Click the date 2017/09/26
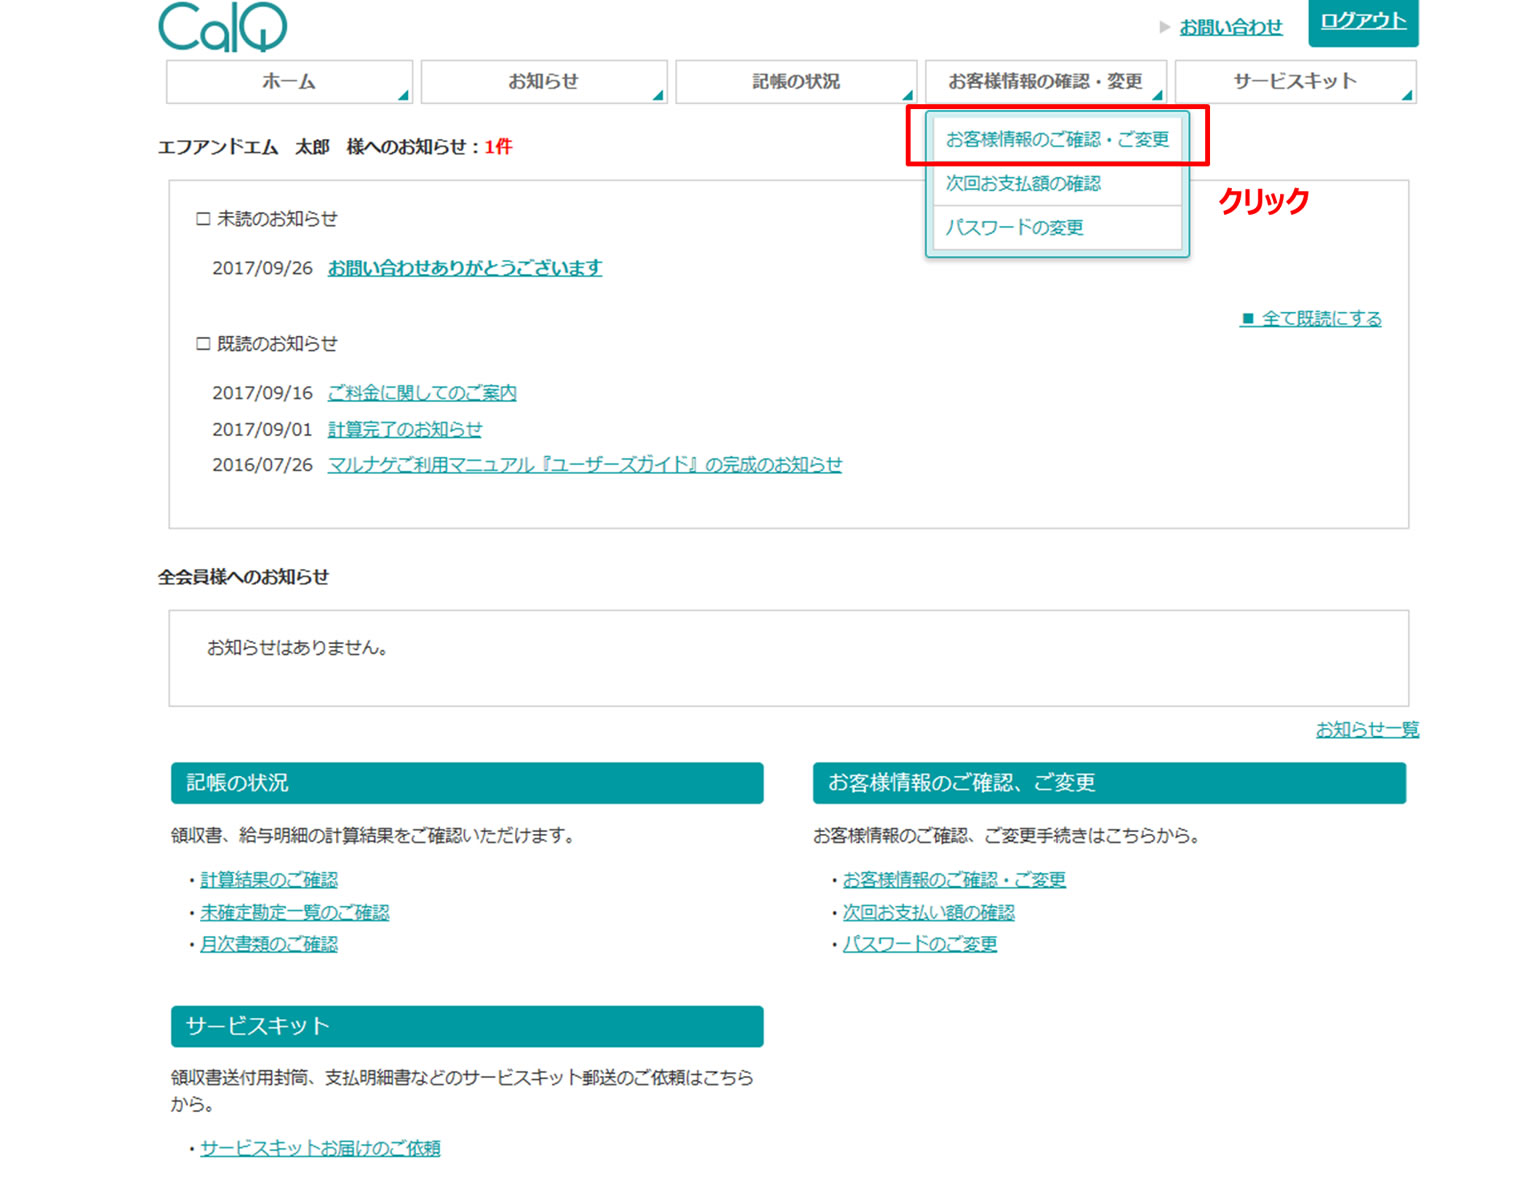 [262, 268]
